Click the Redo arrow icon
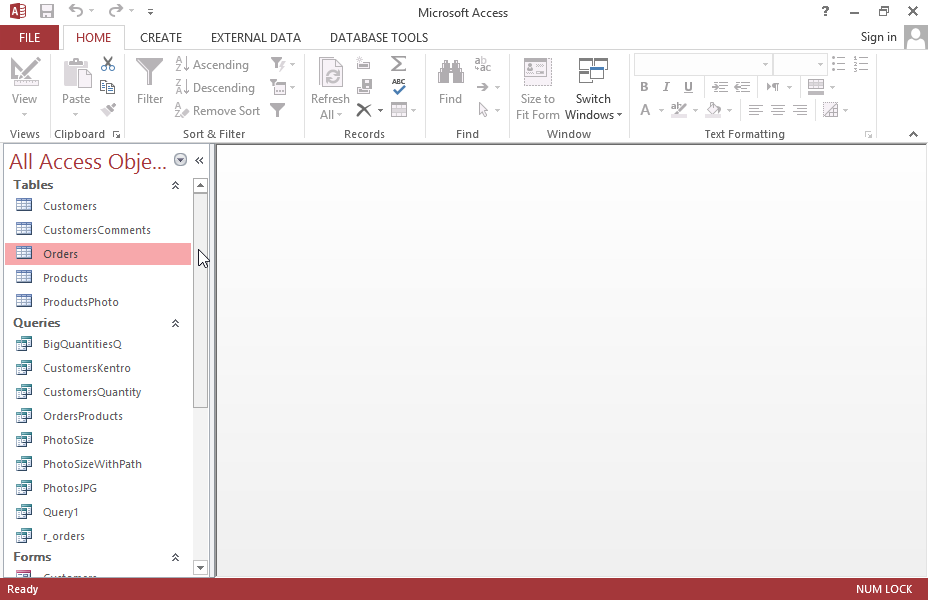This screenshot has width=928, height=600. click(116, 11)
